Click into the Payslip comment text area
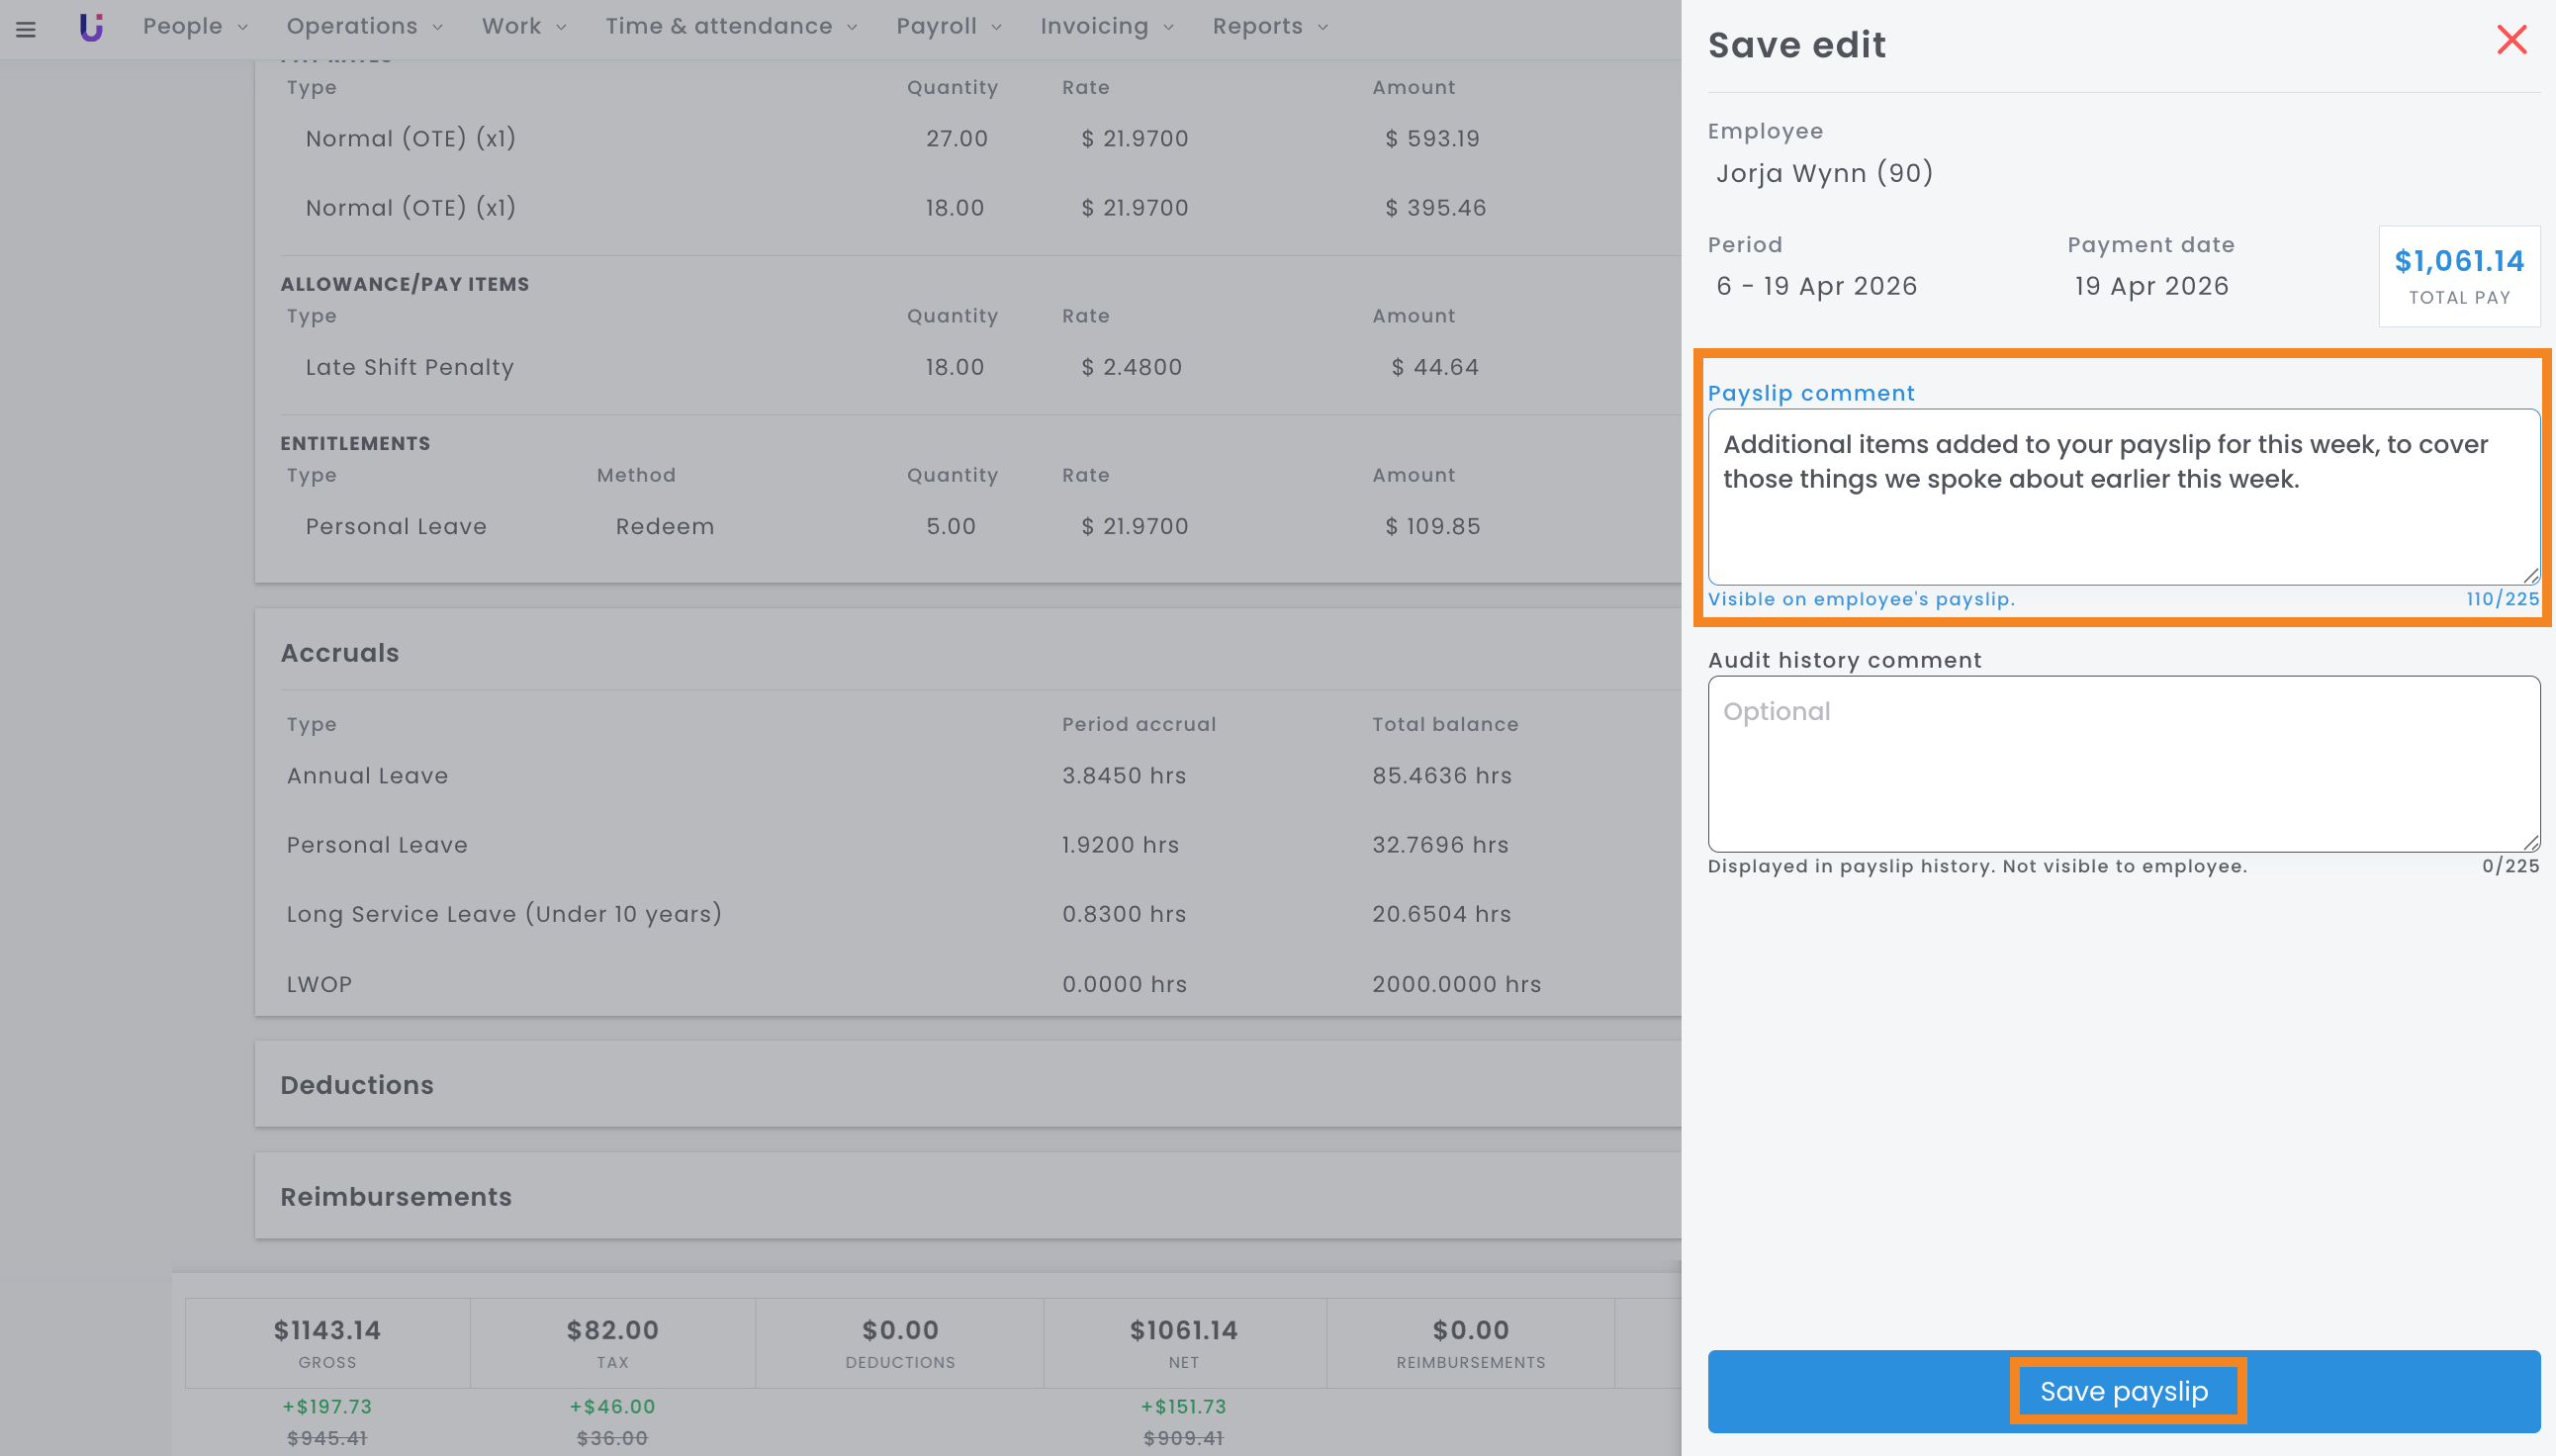Viewport: 2556px width, 1456px height. [2124, 497]
